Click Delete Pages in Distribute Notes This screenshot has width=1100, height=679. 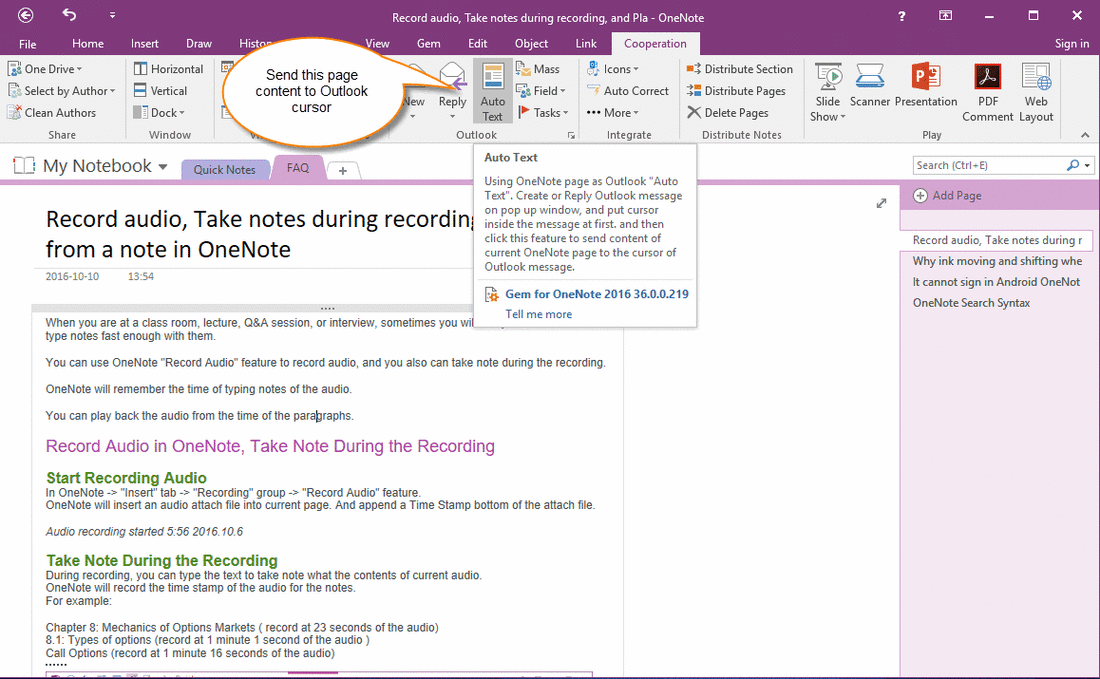pos(727,112)
